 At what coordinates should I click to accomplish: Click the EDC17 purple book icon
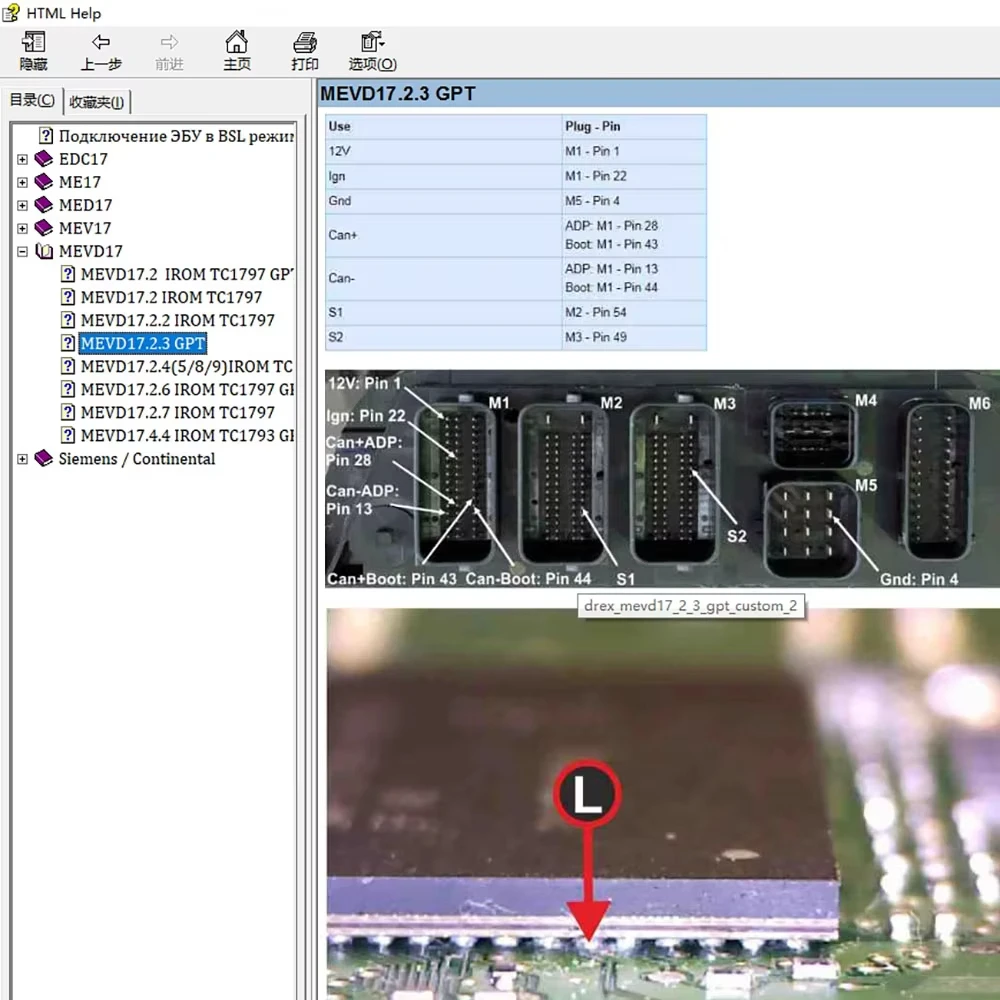pyautogui.click(x=43, y=159)
